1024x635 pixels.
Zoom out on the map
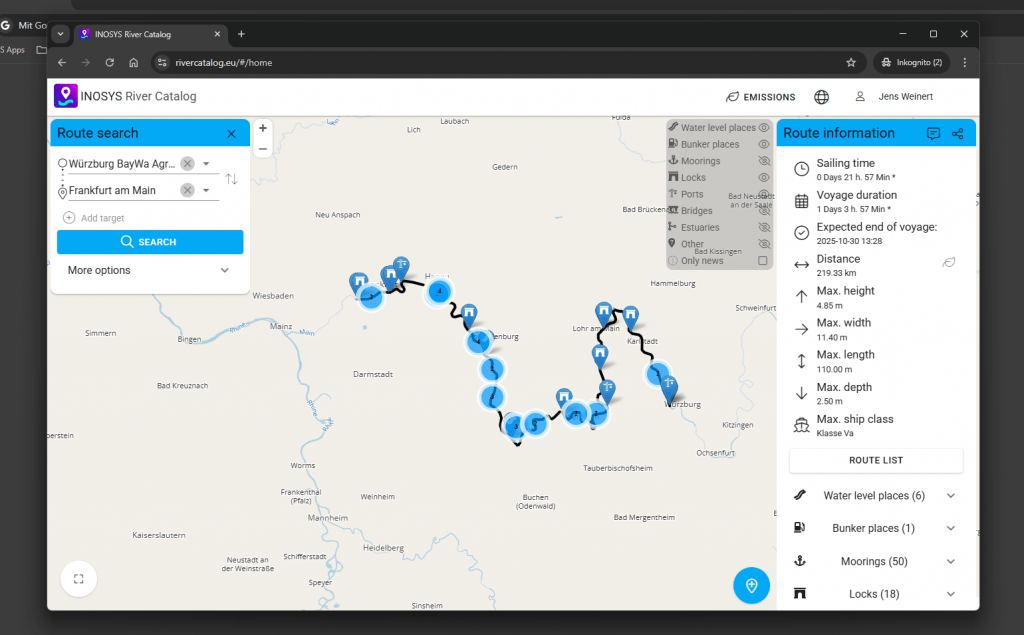[x=262, y=149]
